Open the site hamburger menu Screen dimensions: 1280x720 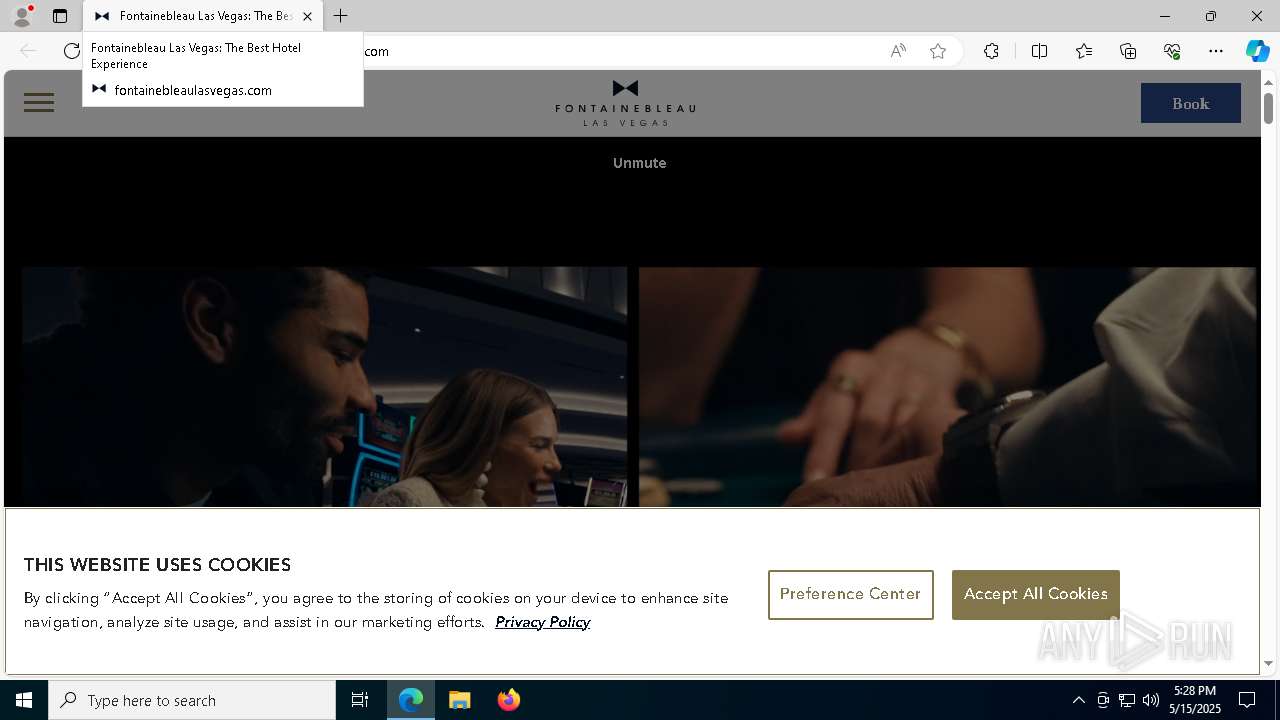point(39,102)
